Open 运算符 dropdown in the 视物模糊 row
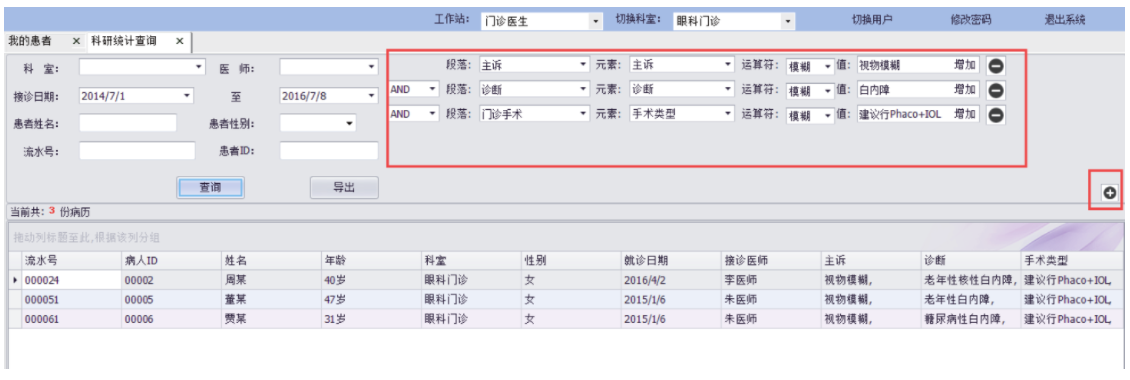Viewport: 1130px width, 380px height. 810,66
